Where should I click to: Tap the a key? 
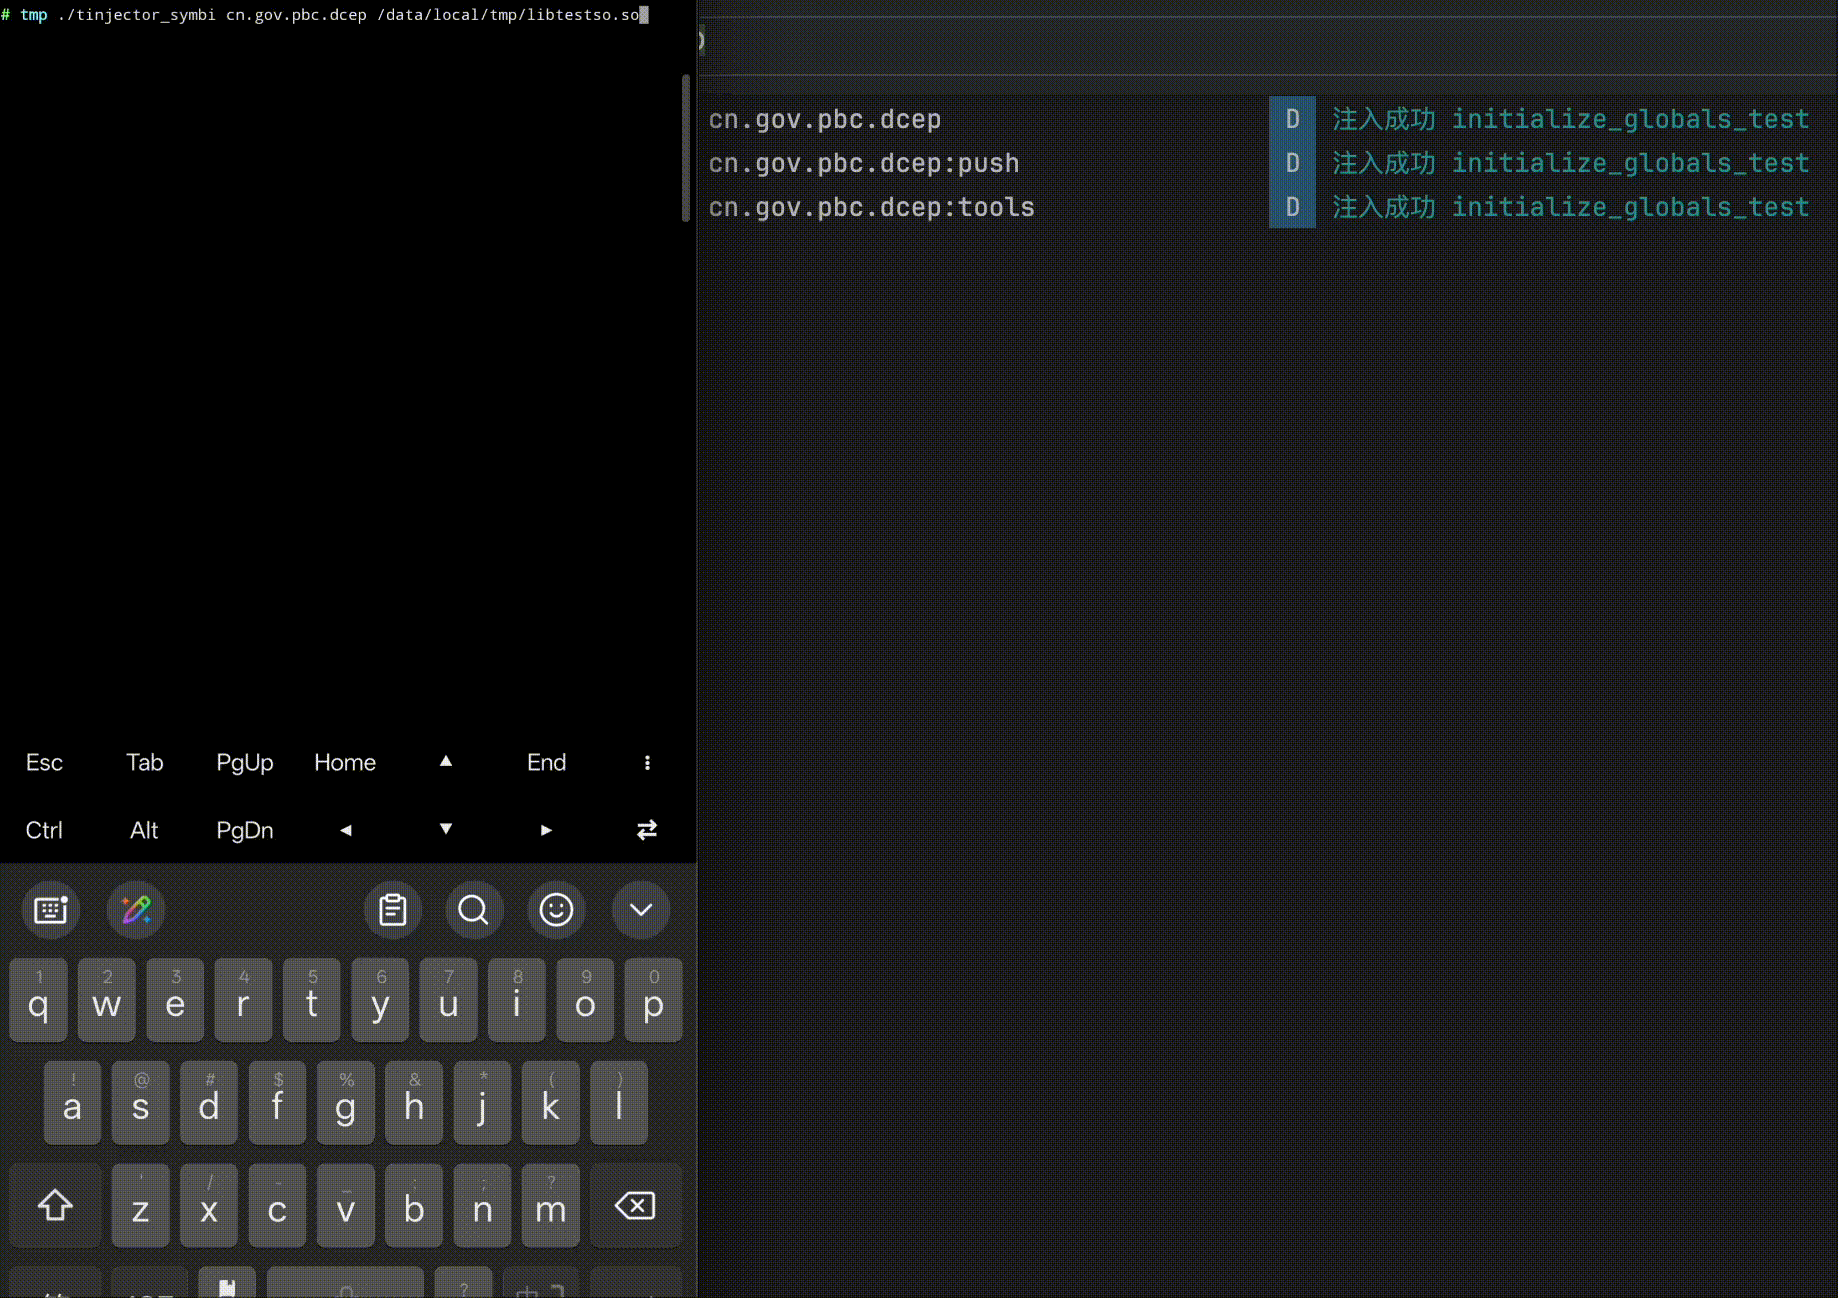[72, 1103]
